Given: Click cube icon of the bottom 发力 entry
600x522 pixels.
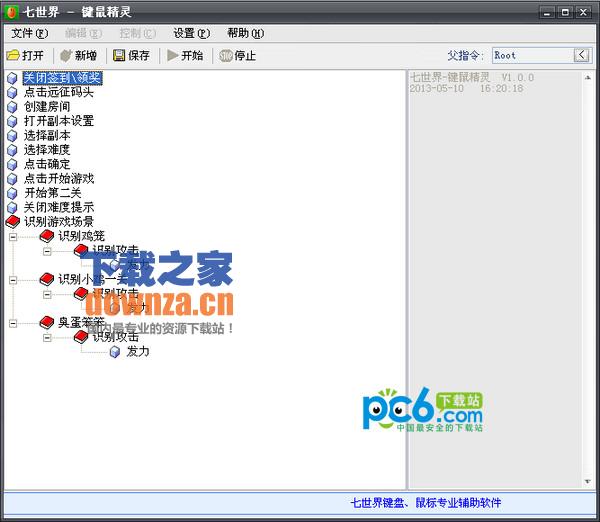Looking at the screenshot, I should click(115, 352).
